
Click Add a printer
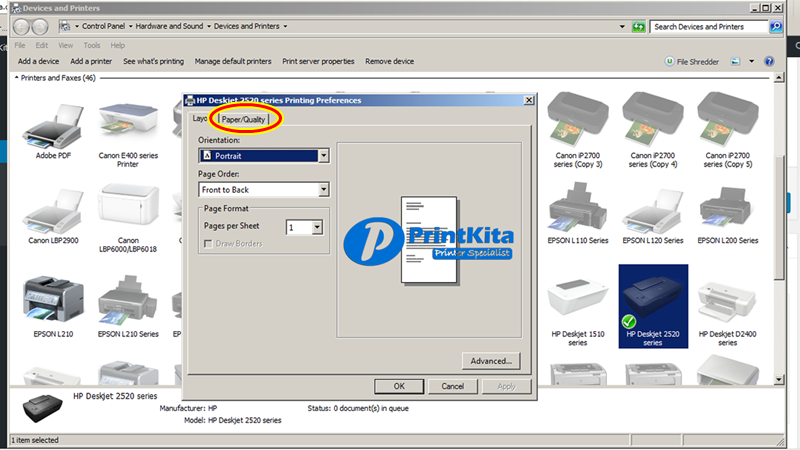pos(91,61)
